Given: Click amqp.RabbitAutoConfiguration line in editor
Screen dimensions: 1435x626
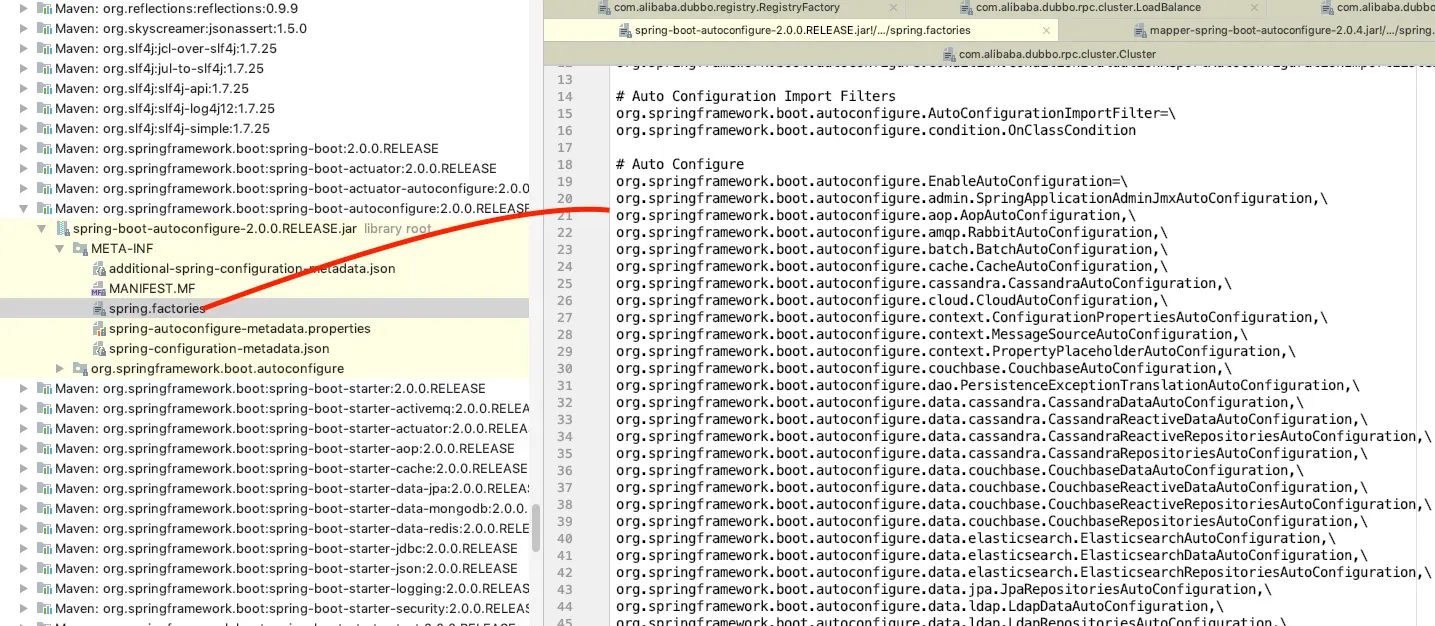Looking at the screenshot, I should tap(892, 232).
